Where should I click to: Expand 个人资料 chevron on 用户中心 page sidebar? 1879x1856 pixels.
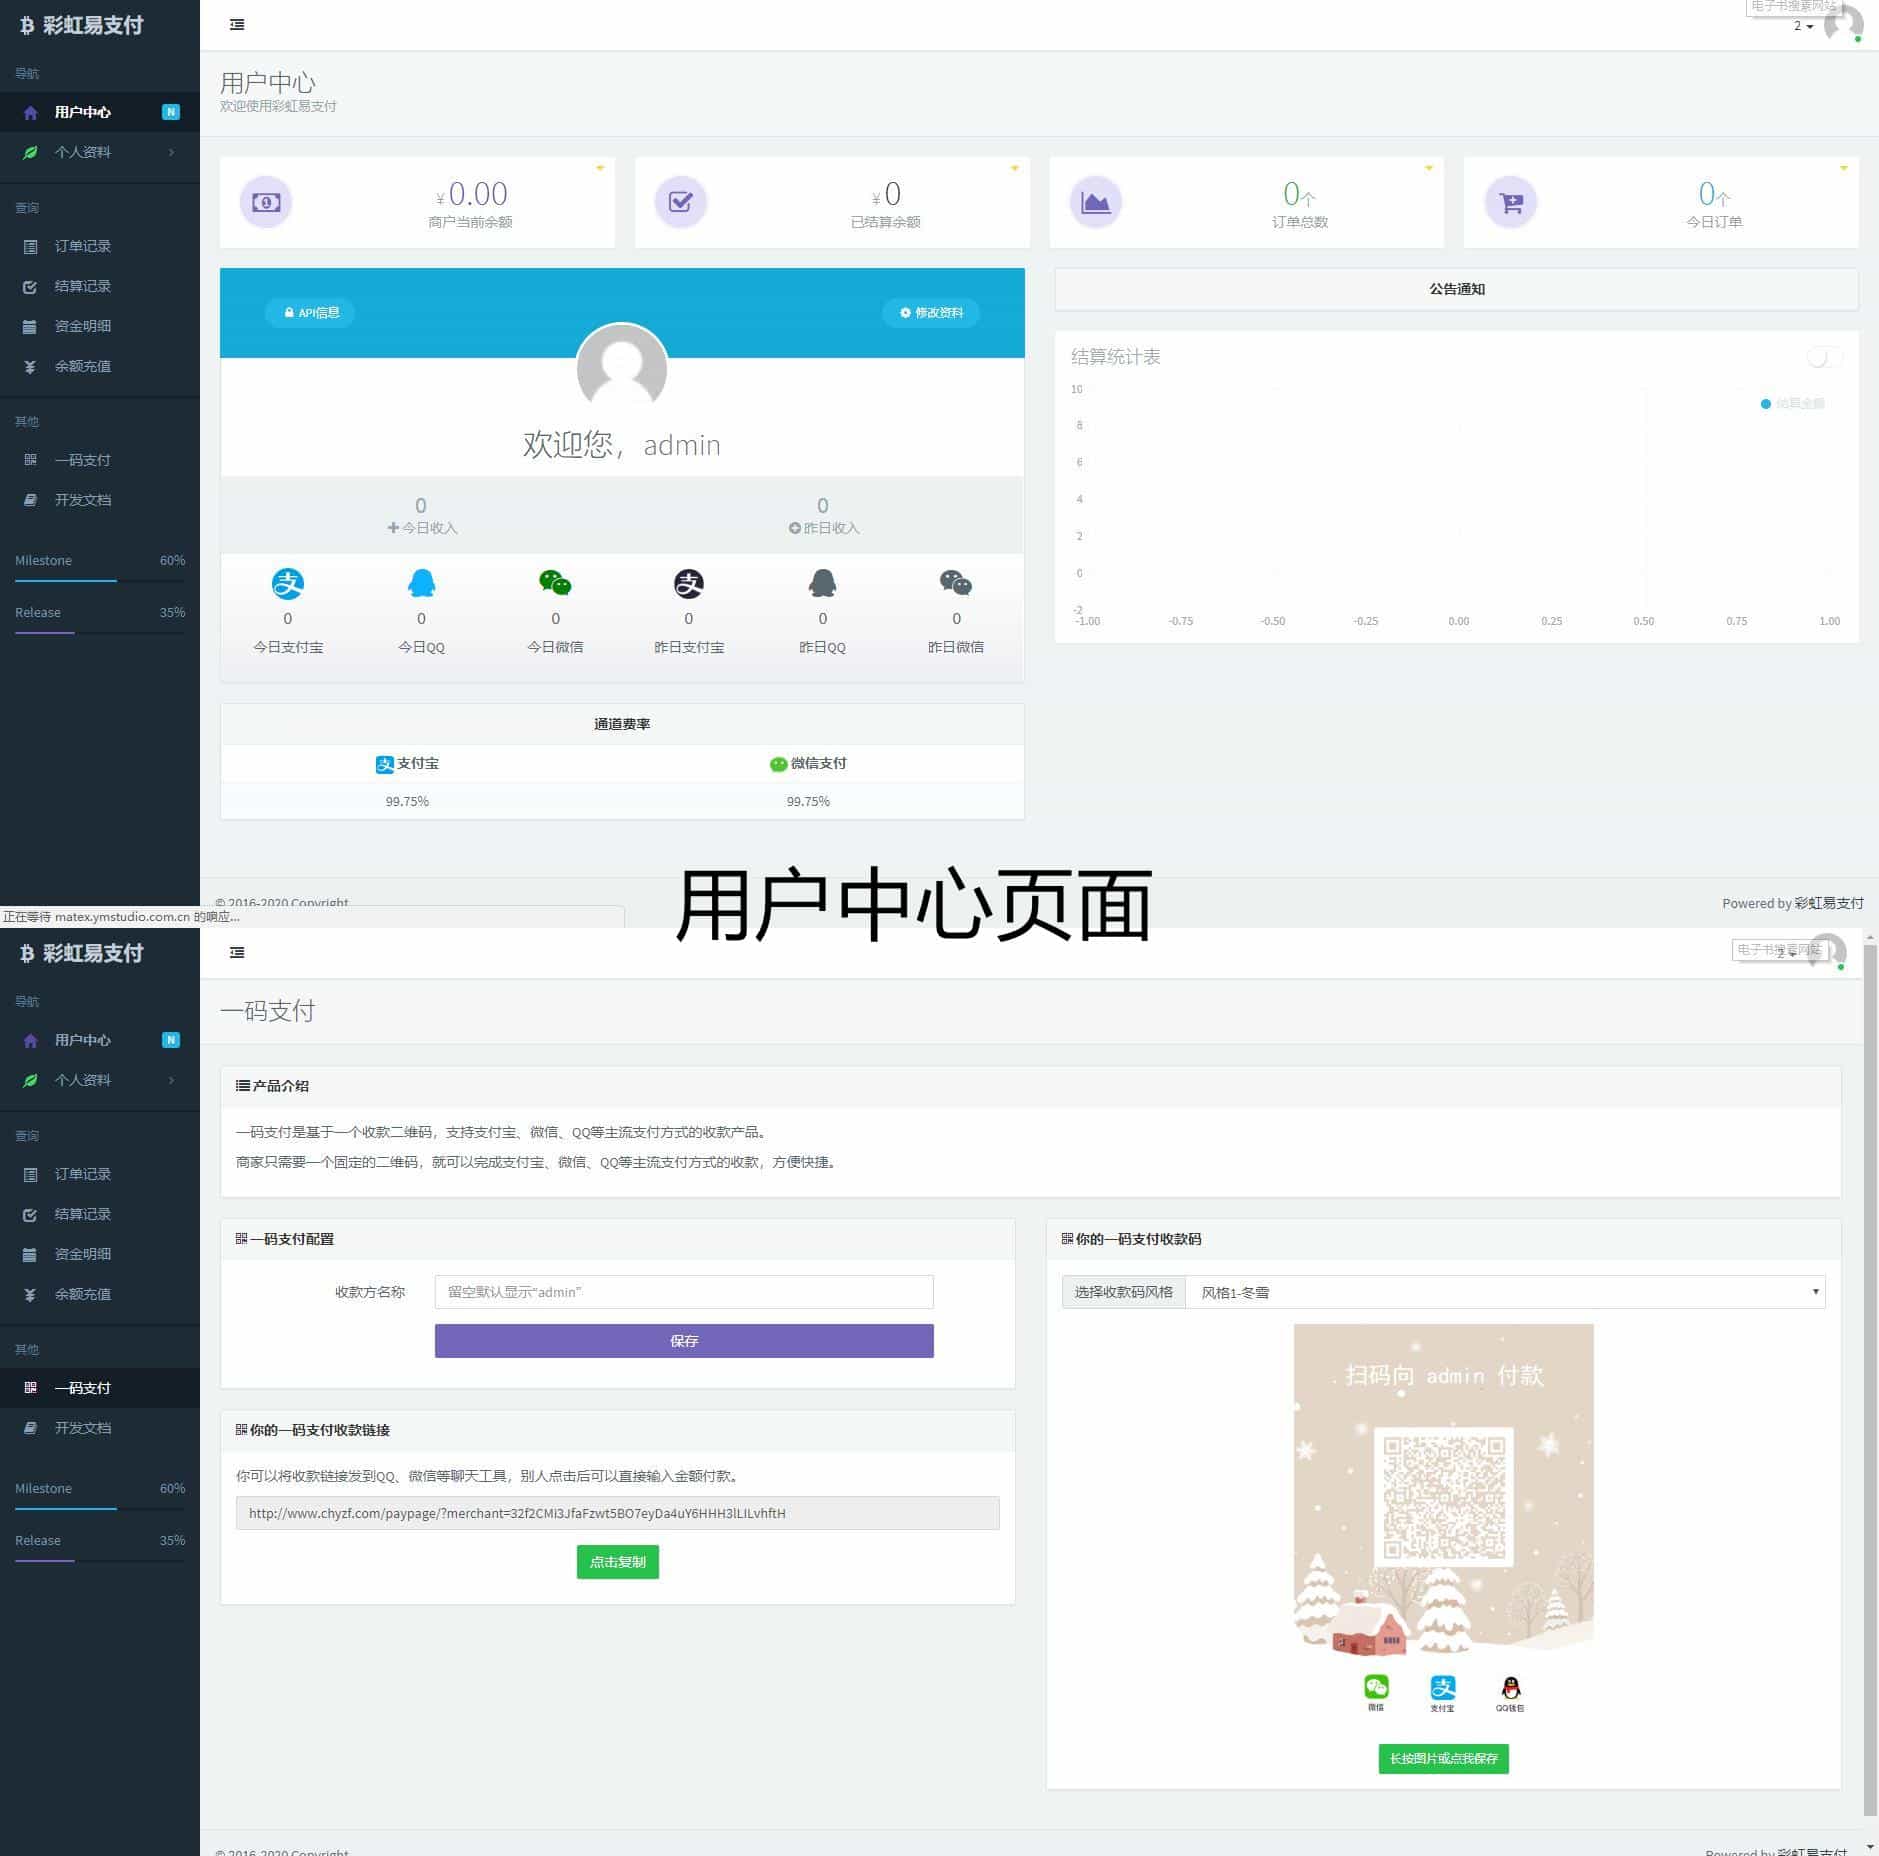(x=172, y=152)
